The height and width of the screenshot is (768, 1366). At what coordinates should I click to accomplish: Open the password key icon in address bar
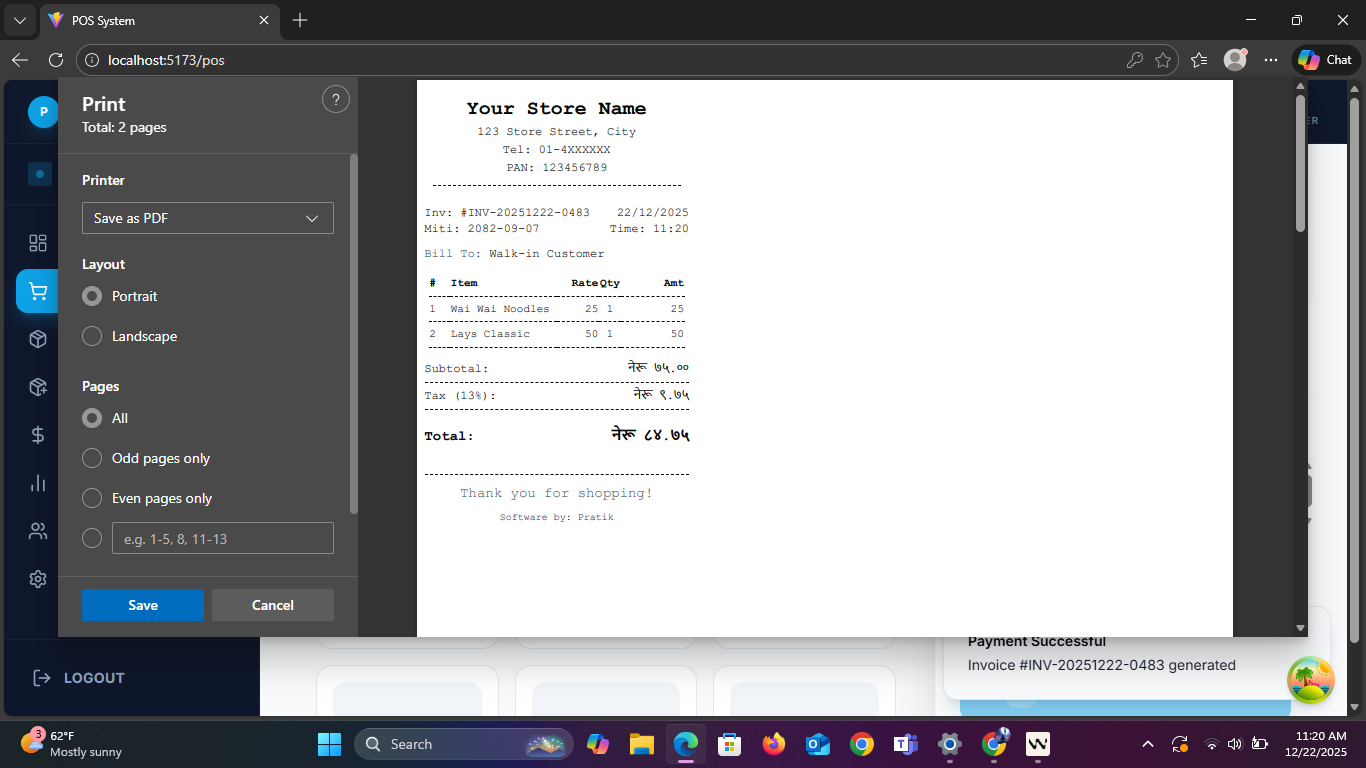1135,60
